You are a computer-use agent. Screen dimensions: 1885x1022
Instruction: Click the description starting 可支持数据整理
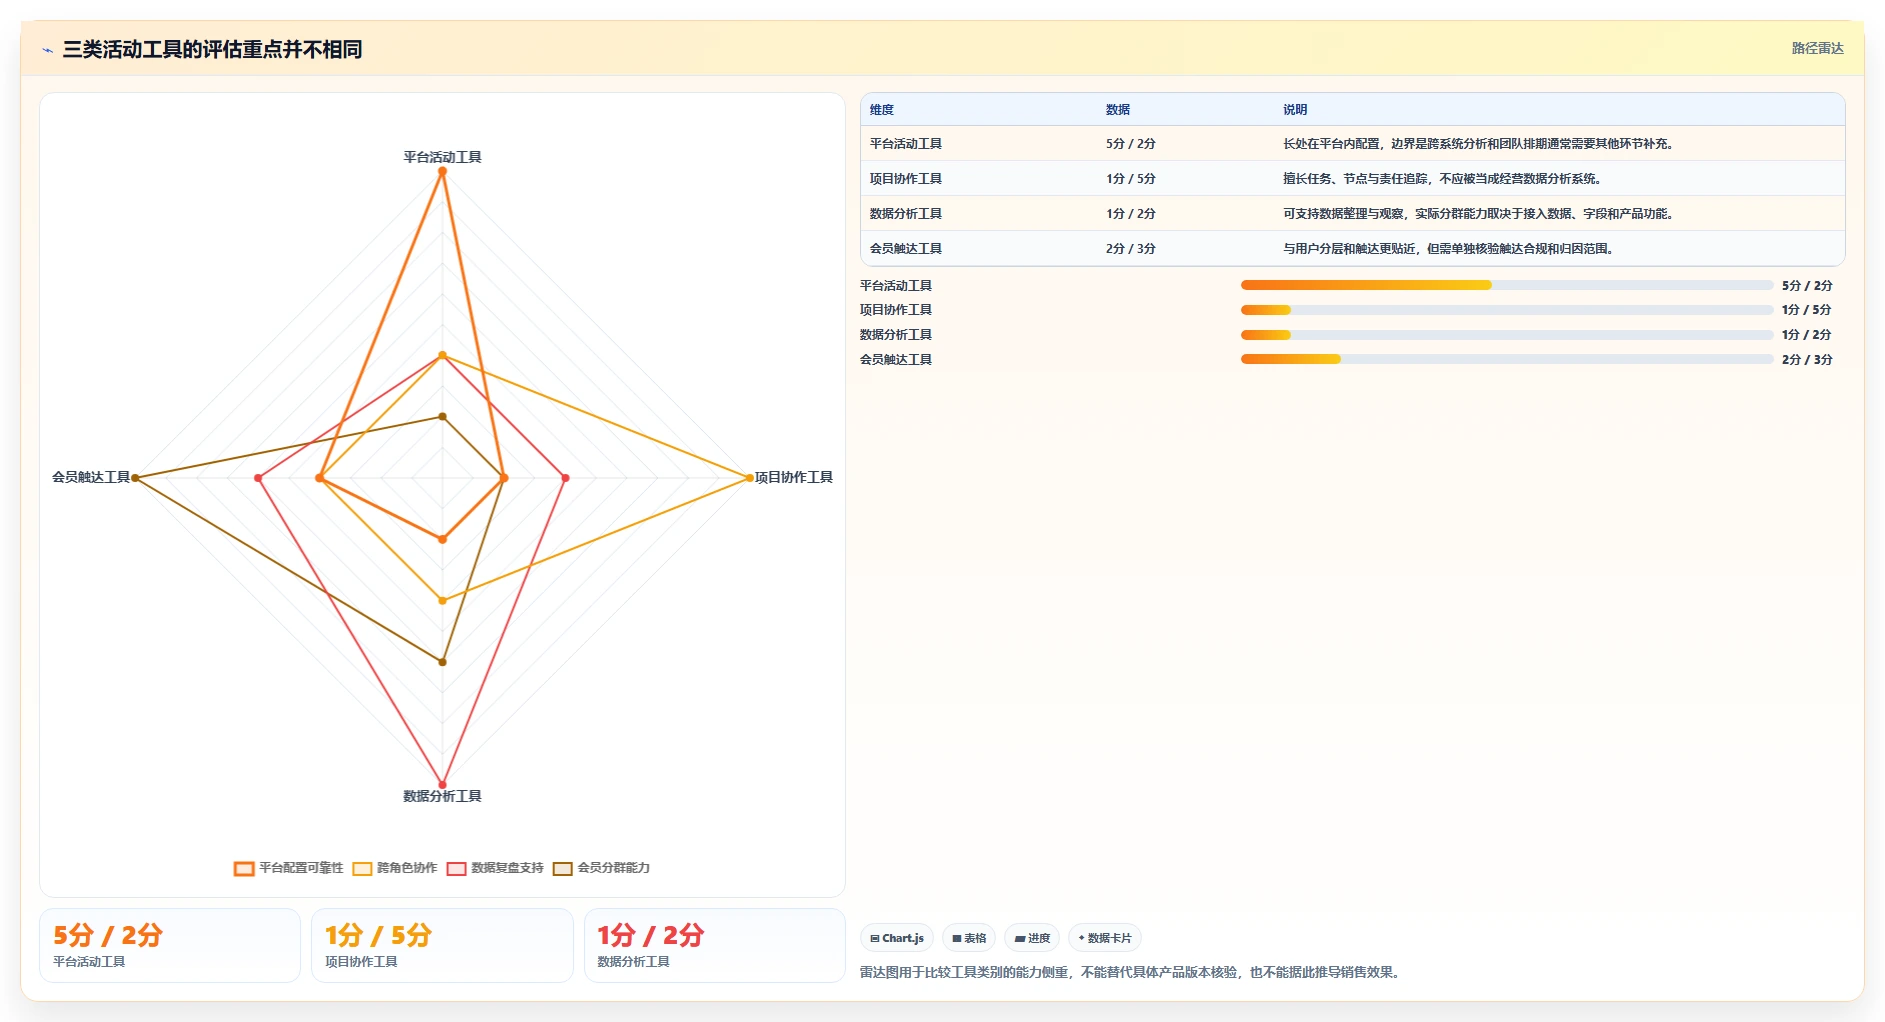1480,214
